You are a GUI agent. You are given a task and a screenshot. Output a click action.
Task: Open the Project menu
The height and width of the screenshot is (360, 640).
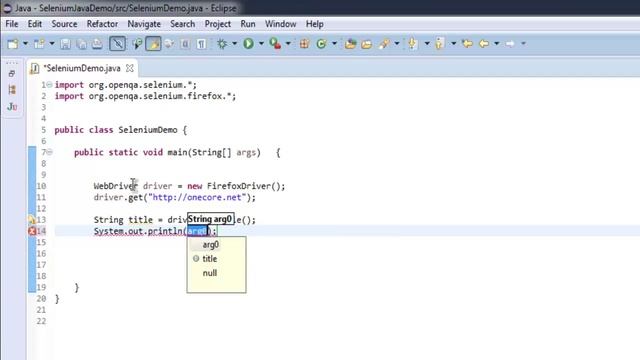pyautogui.click(x=218, y=24)
